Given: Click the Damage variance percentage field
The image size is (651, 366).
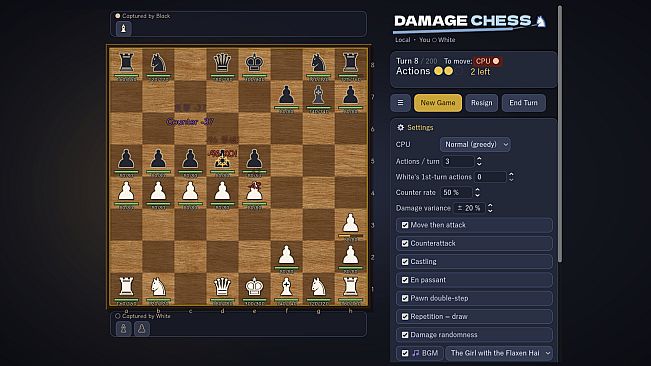Looking at the screenshot, I should [x=469, y=208].
